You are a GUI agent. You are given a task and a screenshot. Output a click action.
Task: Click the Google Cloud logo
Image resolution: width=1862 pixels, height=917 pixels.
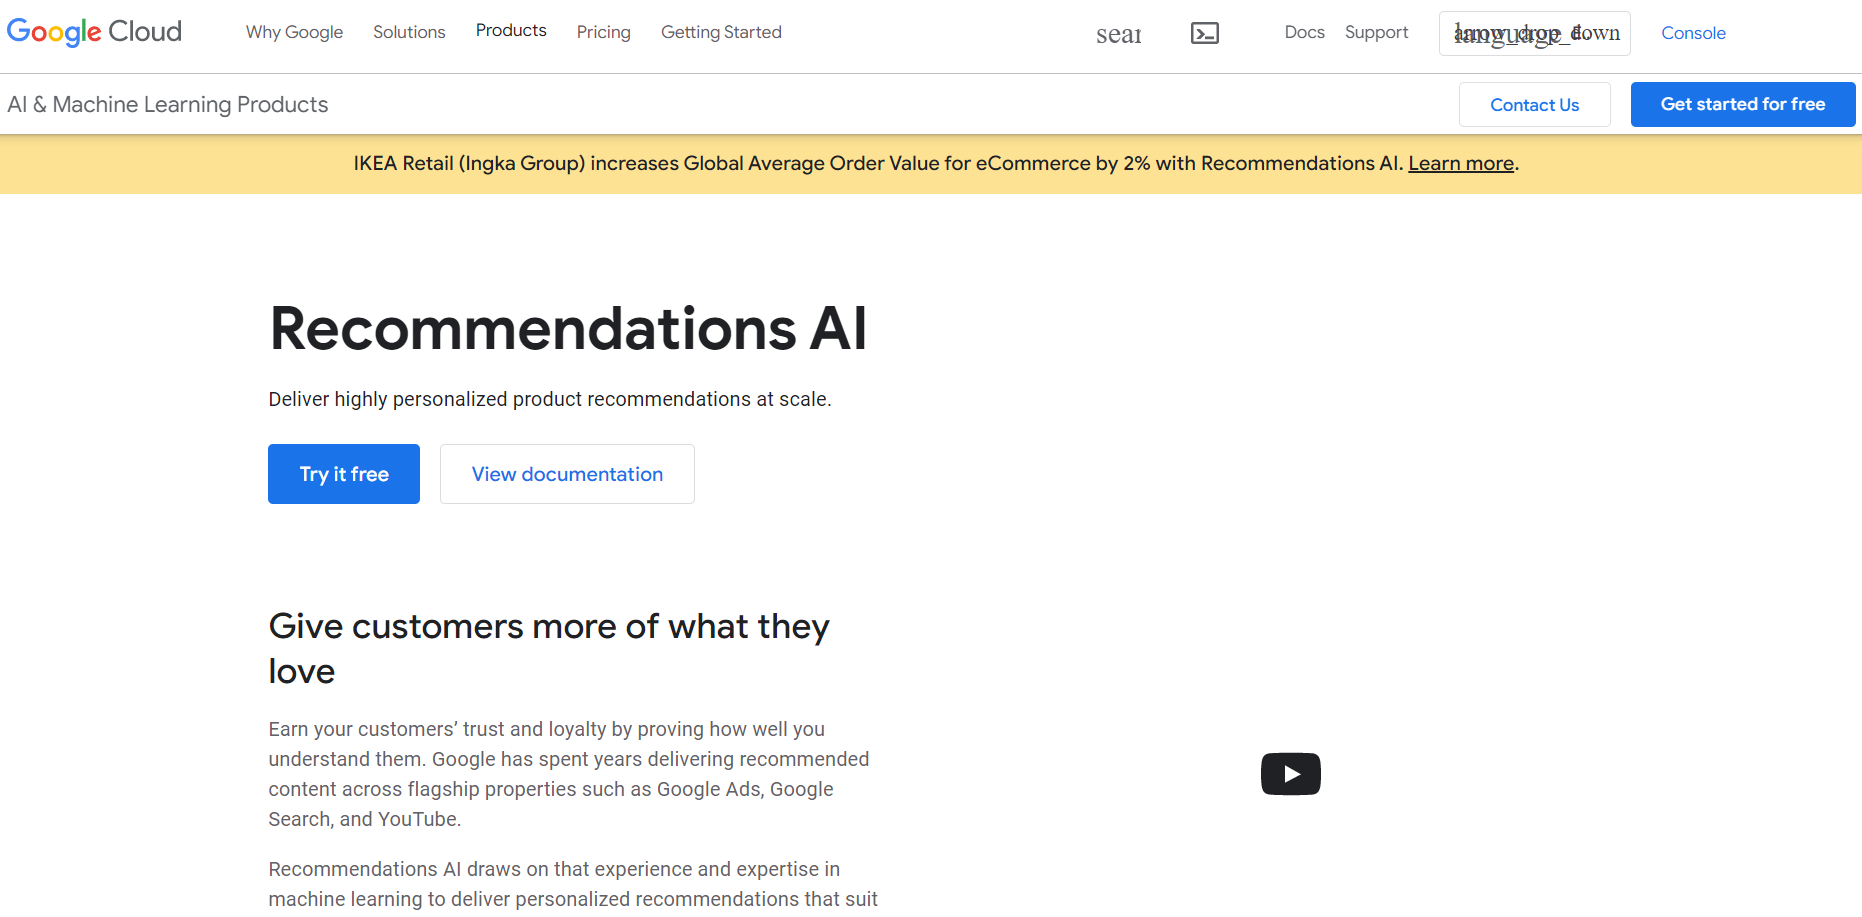[94, 32]
